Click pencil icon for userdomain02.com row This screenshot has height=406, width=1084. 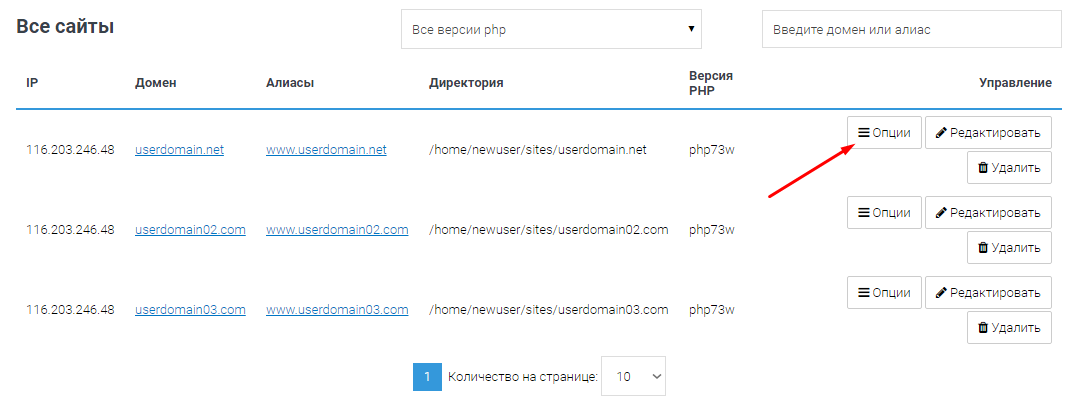[x=941, y=213]
